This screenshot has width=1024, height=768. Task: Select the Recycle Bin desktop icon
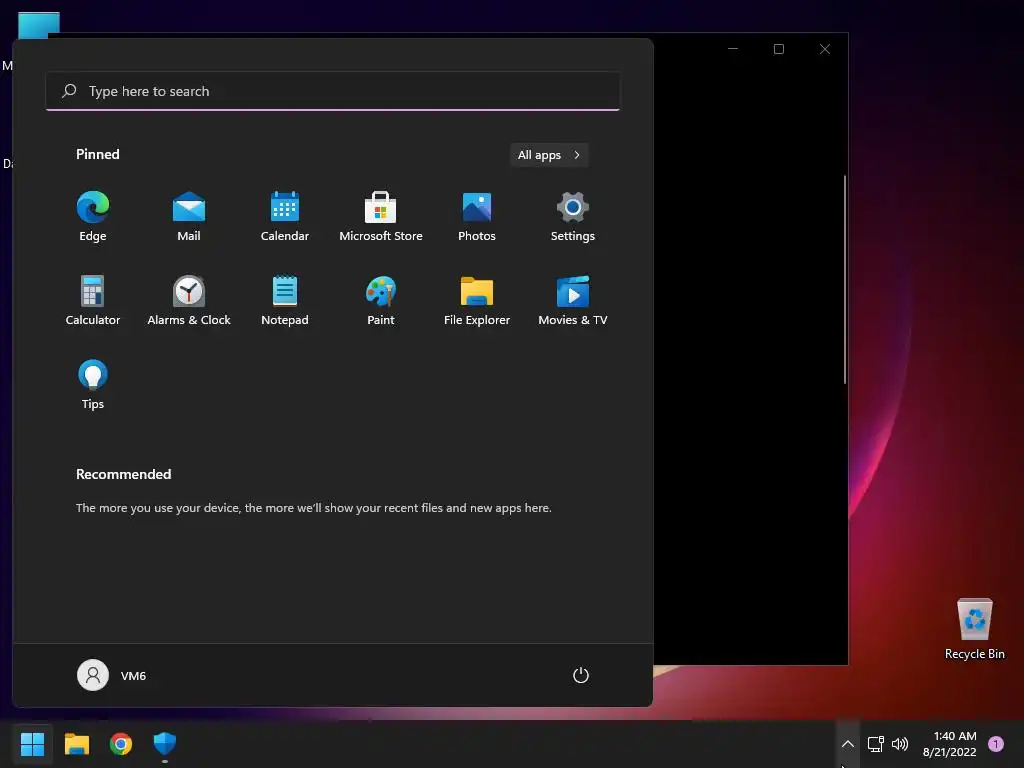tap(974, 629)
